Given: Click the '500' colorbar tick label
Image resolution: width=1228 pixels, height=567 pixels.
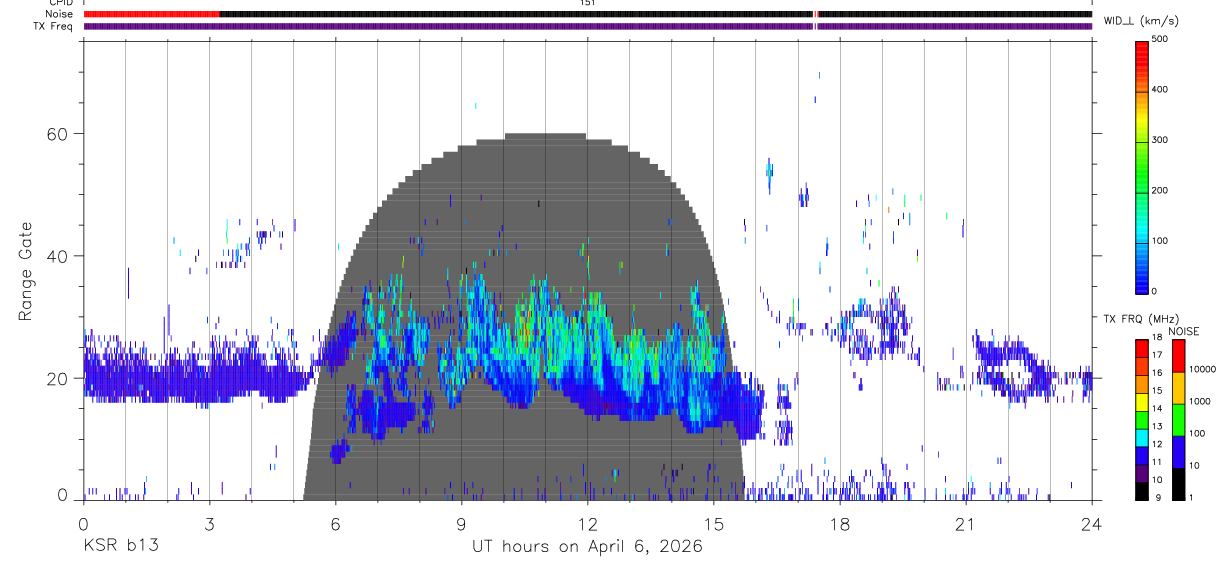Looking at the screenshot, I should pos(1161,39).
